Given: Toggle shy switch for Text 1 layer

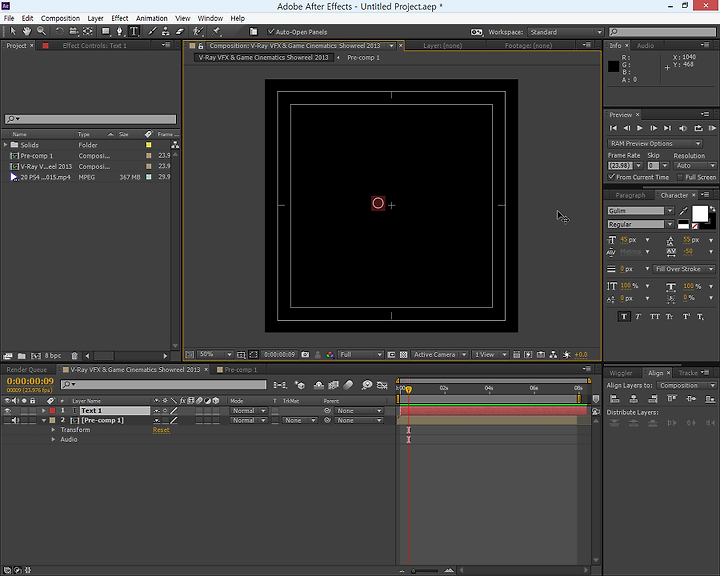Looking at the screenshot, I should point(157,411).
